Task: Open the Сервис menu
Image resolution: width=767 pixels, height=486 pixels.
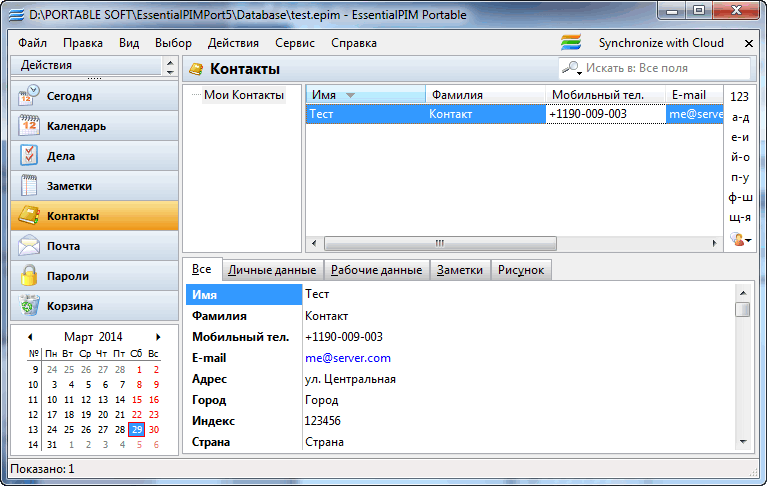Action: 294,43
